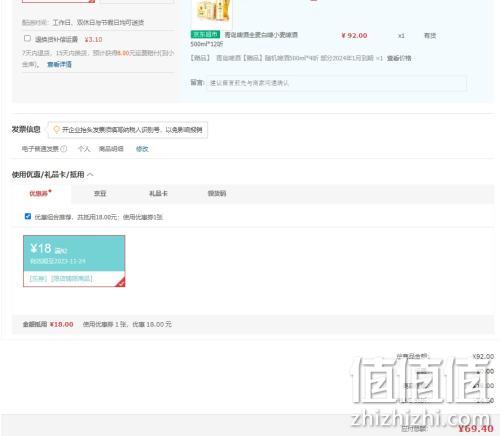The width and height of the screenshot is (500, 436).
Task: Enable the 退换货补偿运费 ¥3.10 checkbox
Action: pyautogui.click(x=27, y=38)
